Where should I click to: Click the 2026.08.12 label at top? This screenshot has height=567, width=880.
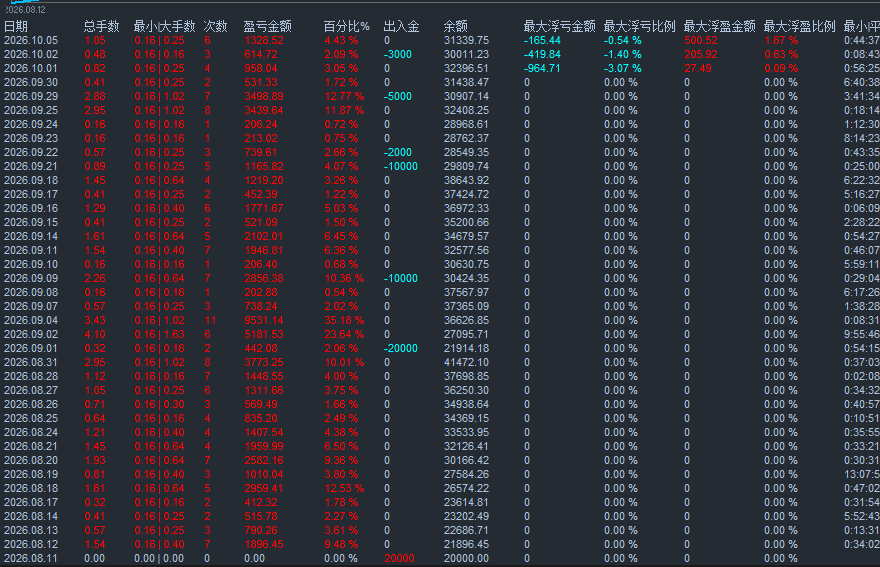click(x=26, y=10)
